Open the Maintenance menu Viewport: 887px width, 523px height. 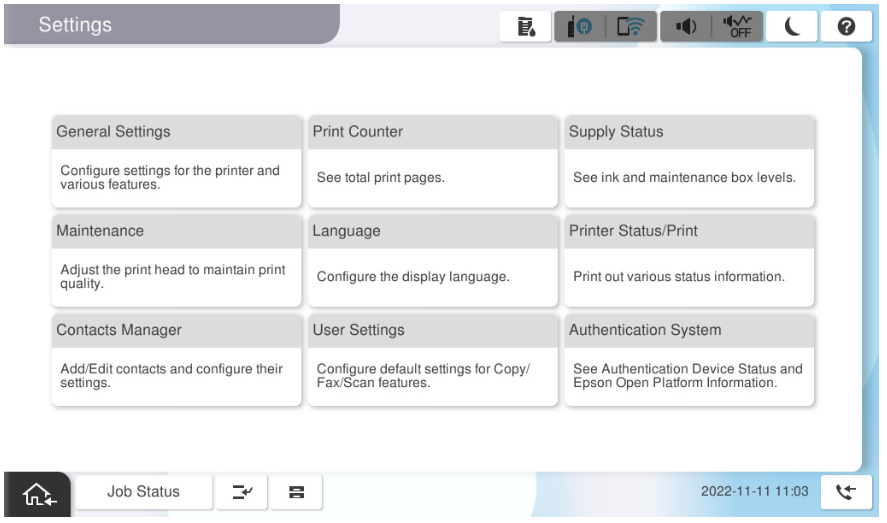(x=176, y=260)
